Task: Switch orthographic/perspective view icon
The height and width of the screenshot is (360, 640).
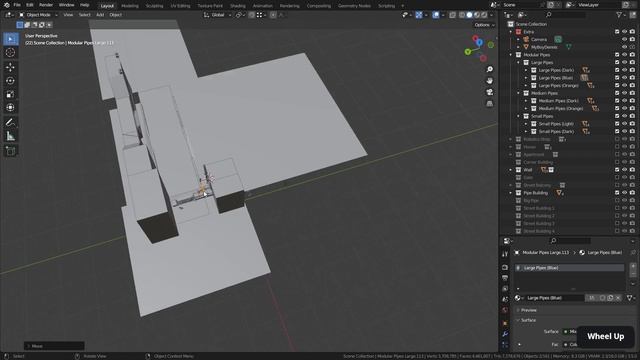Action: pos(489,104)
